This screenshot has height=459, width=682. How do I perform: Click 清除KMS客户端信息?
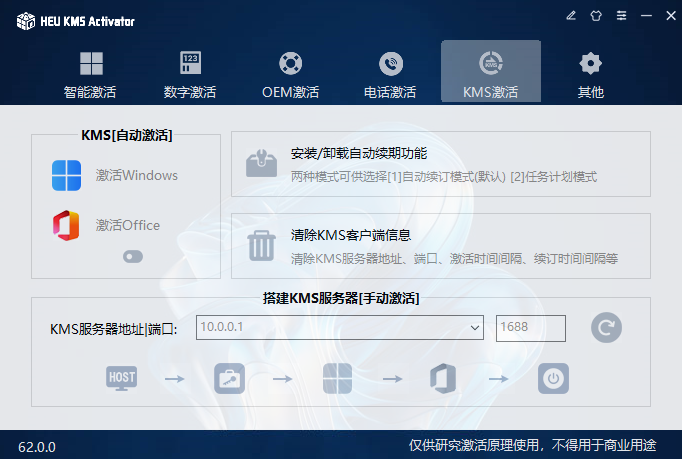[x=351, y=235]
